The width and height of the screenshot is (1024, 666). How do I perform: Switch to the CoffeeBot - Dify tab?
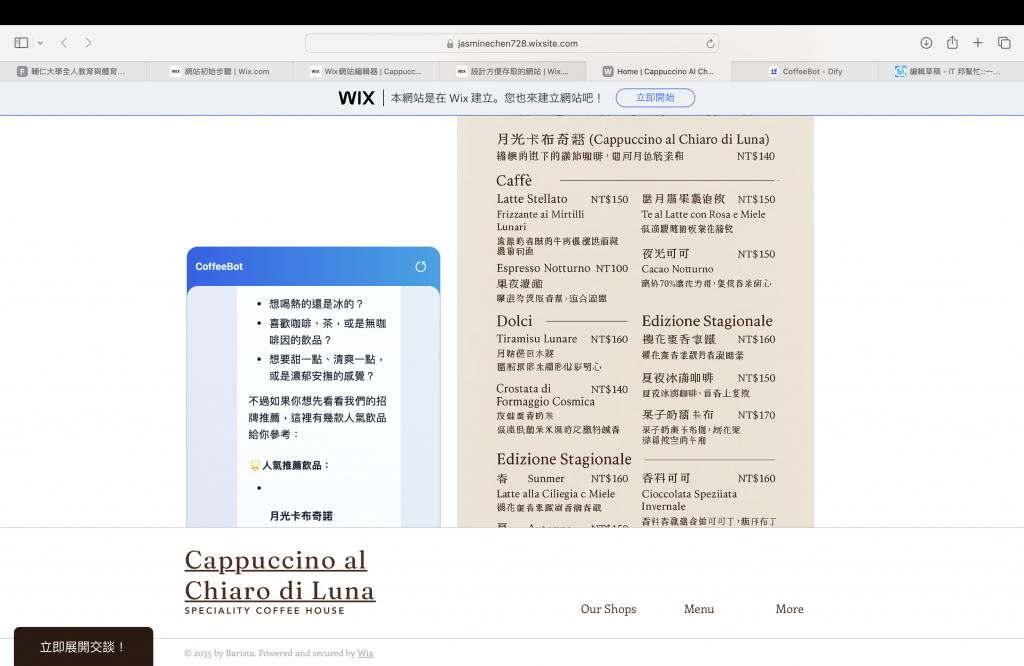pyautogui.click(x=805, y=71)
